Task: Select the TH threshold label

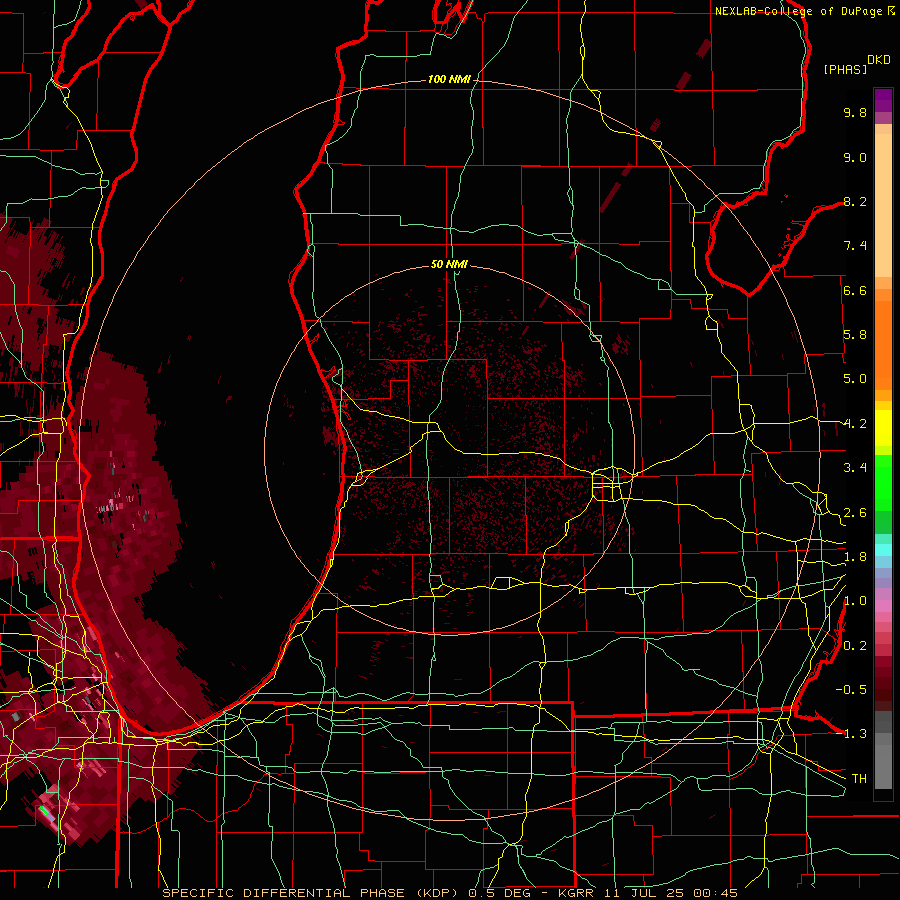Action: point(859,778)
